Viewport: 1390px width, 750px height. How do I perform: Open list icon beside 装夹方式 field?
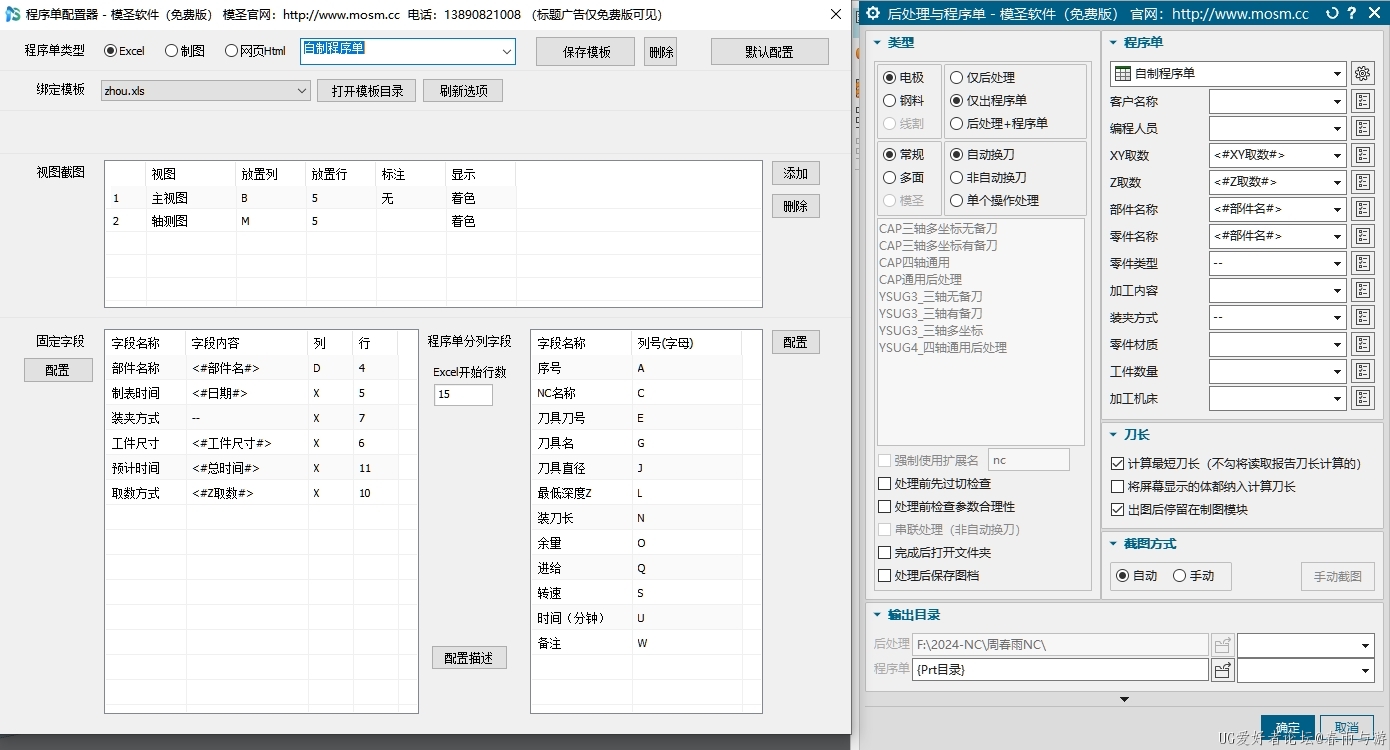(1363, 317)
